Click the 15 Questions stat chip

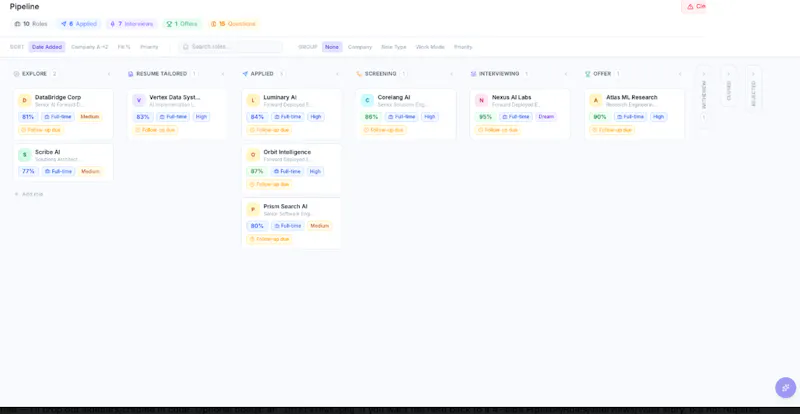[x=233, y=24]
